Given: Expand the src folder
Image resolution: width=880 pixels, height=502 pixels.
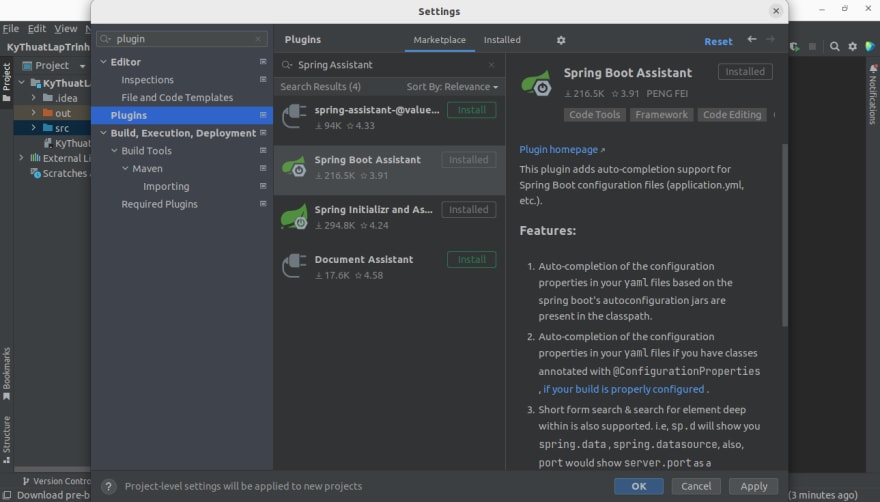Looking at the screenshot, I should click(33, 128).
